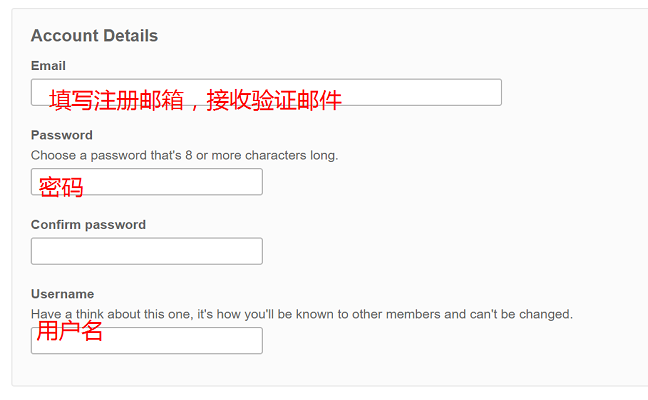Click the red 密码 annotation
Screen dimensions: 648x400
tap(61, 187)
